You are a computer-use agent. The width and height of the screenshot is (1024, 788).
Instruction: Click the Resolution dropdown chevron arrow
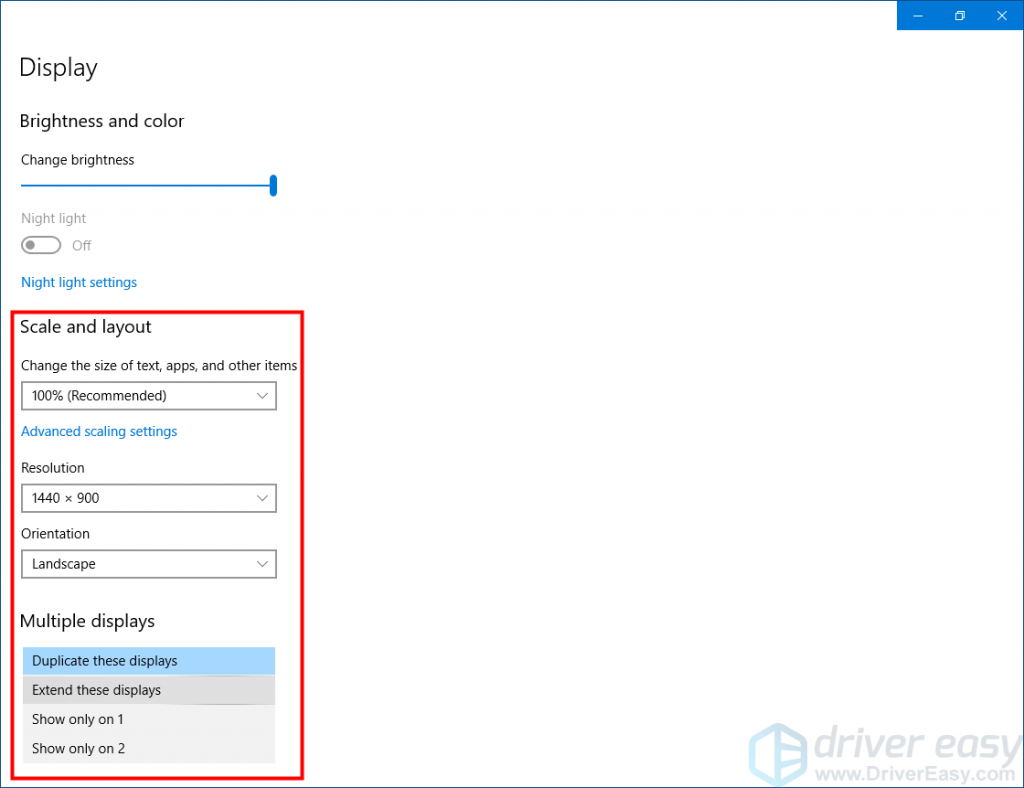[263, 498]
